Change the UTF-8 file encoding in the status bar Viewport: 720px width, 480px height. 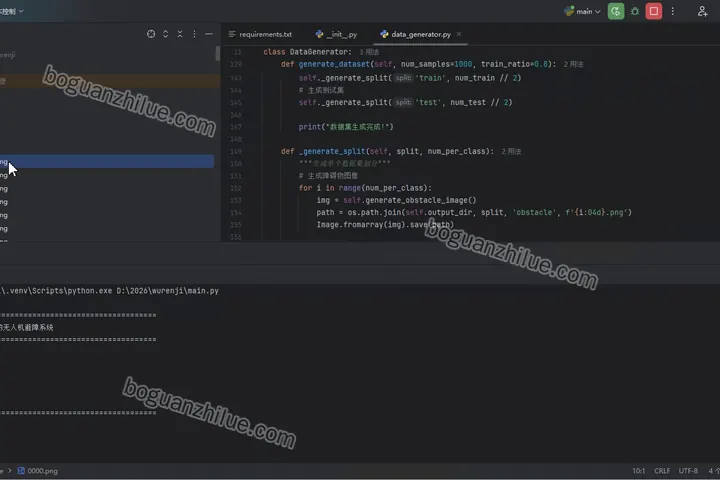[688, 471]
